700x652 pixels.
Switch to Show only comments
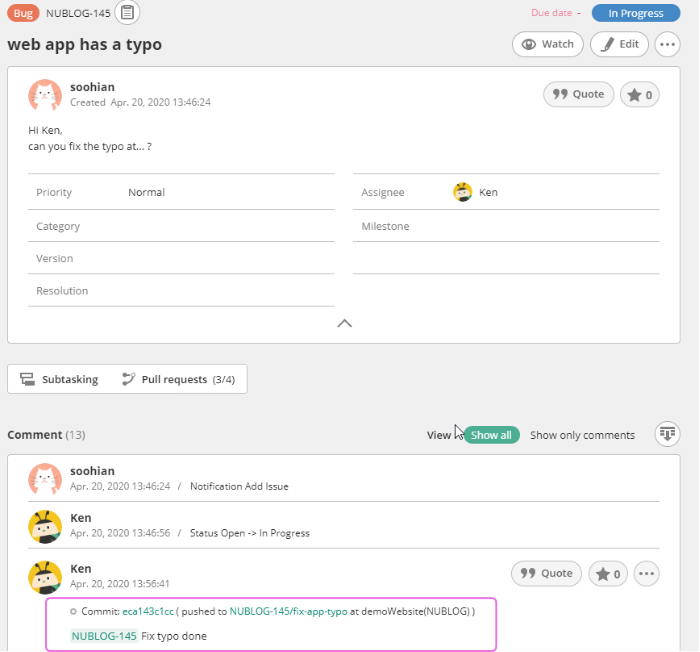tap(582, 435)
